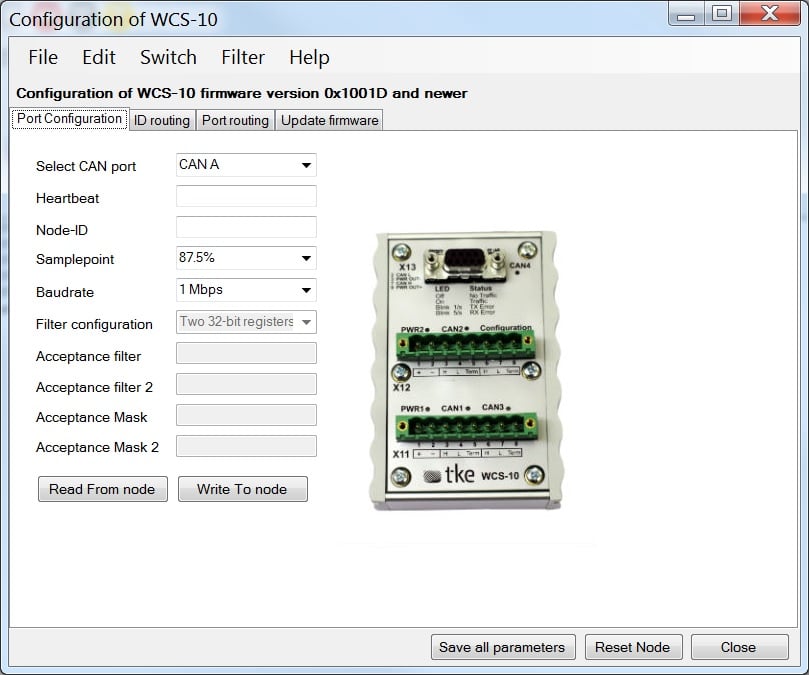Viewport: 809px width, 675px height.
Task: Click the Heartbeat label
Action: [x=67, y=198]
